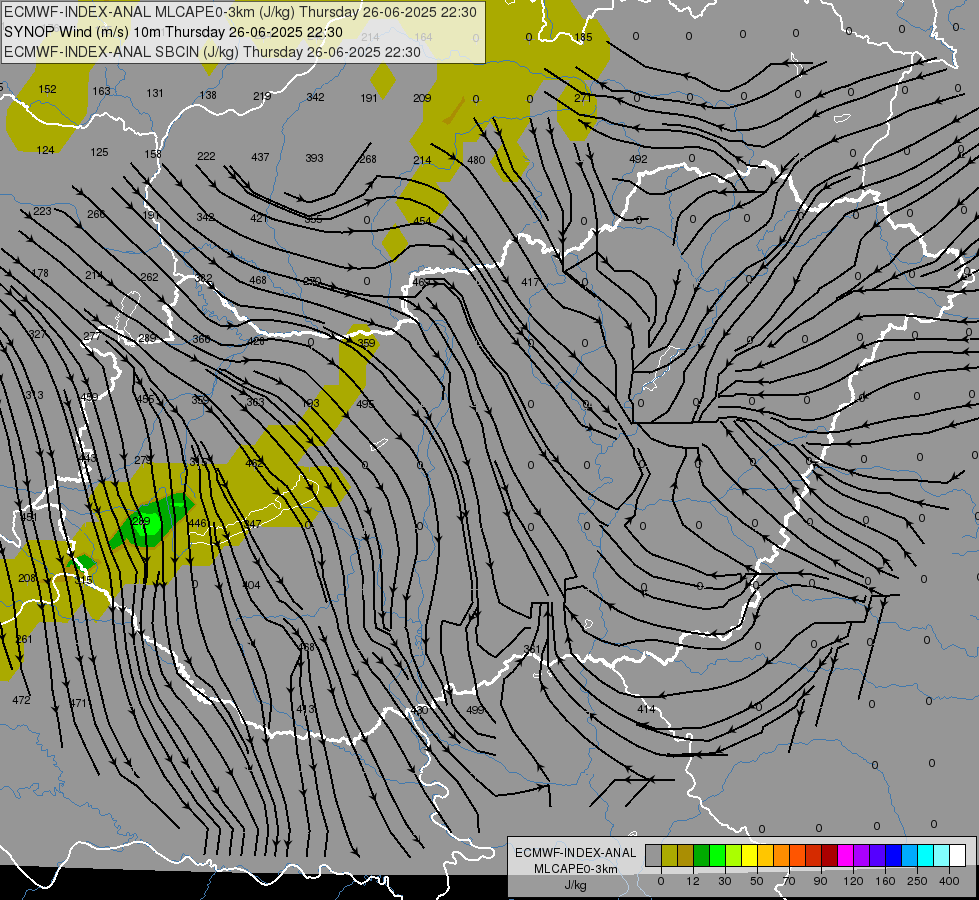979x900 pixels.
Task: Click the legend label ECMWF-INDEX-ANAL
Action: 575,853
